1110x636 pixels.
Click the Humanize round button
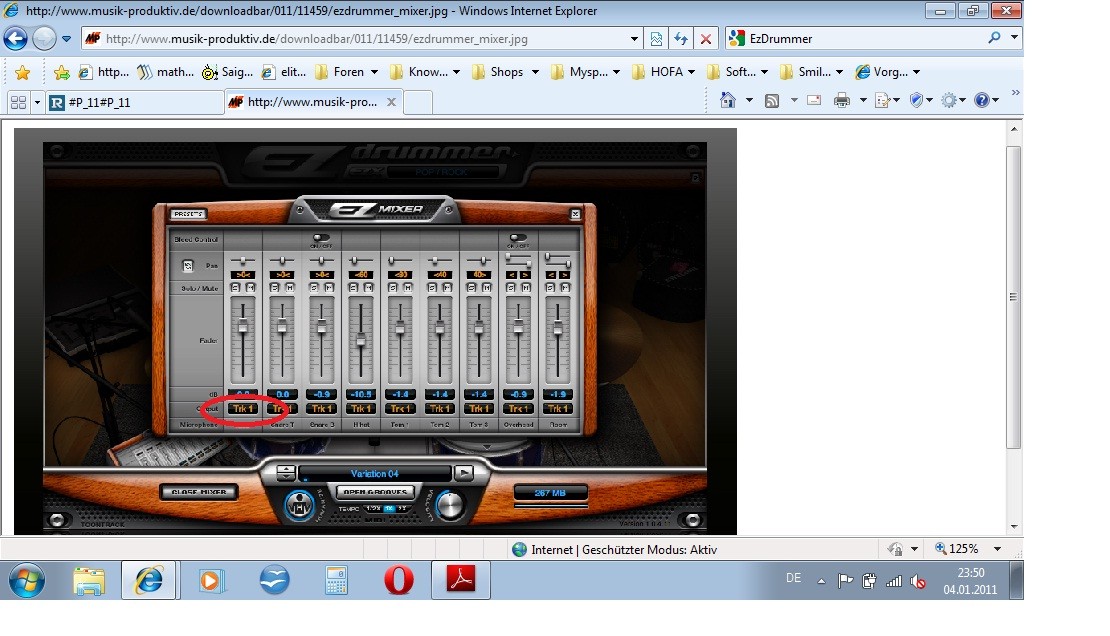click(299, 505)
